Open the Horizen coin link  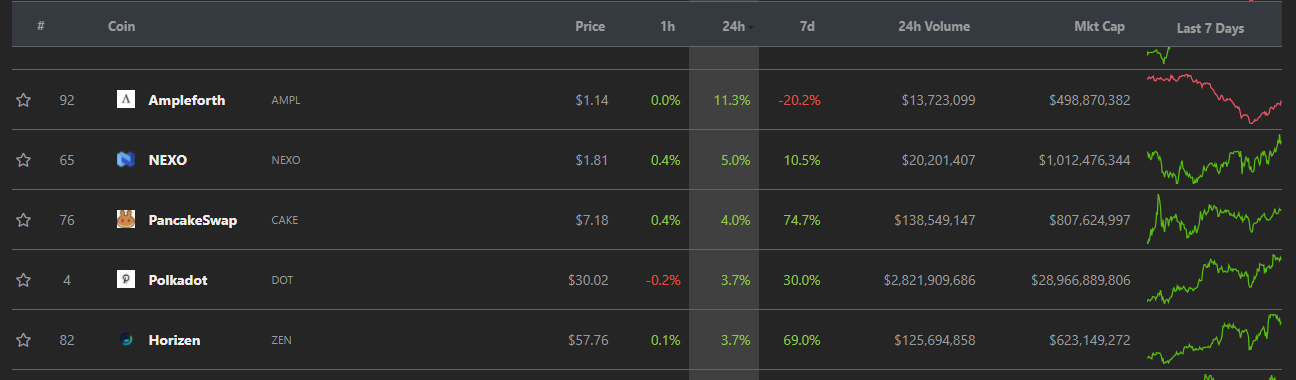(x=174, y=340)
